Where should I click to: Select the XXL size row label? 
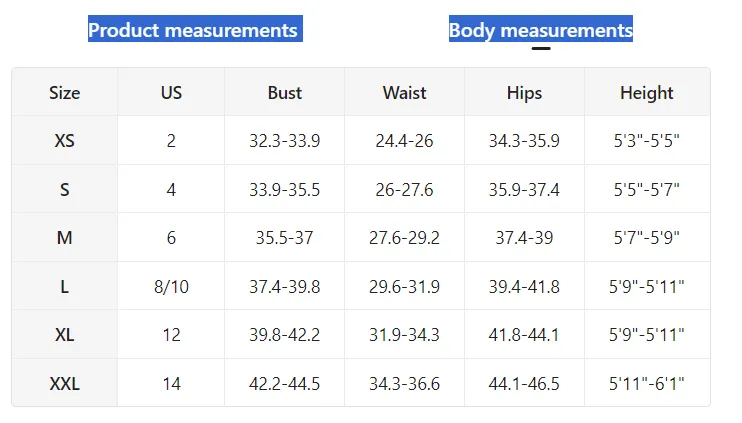tap(64, 384)
